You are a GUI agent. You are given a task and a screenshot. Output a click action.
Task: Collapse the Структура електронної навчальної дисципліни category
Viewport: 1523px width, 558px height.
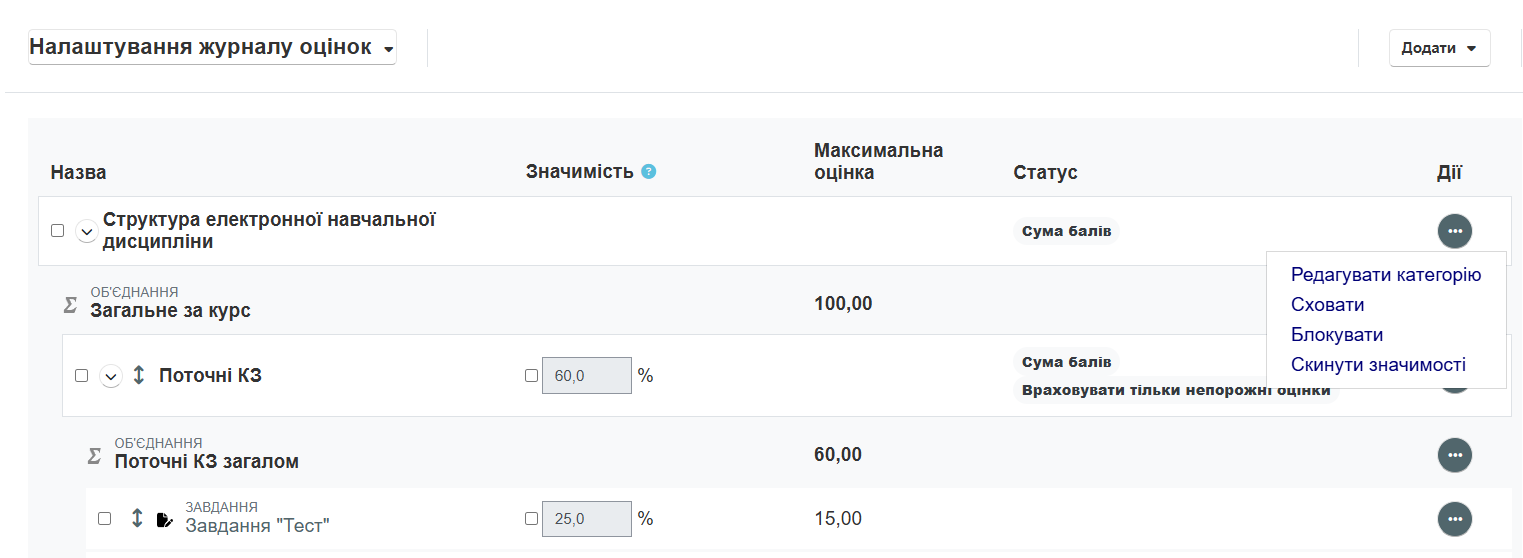[87, 231]
